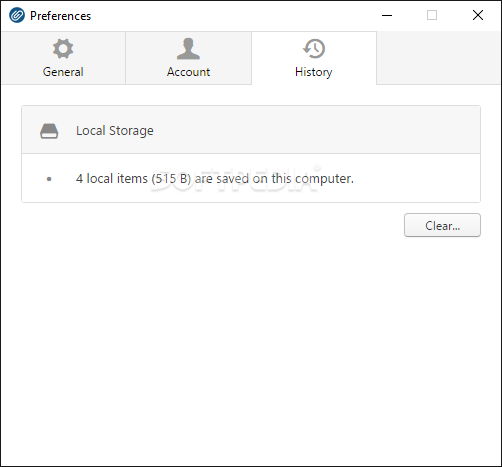Click the "(515 B)" size text
Screen dimensions: 502x467
(171, 179)
